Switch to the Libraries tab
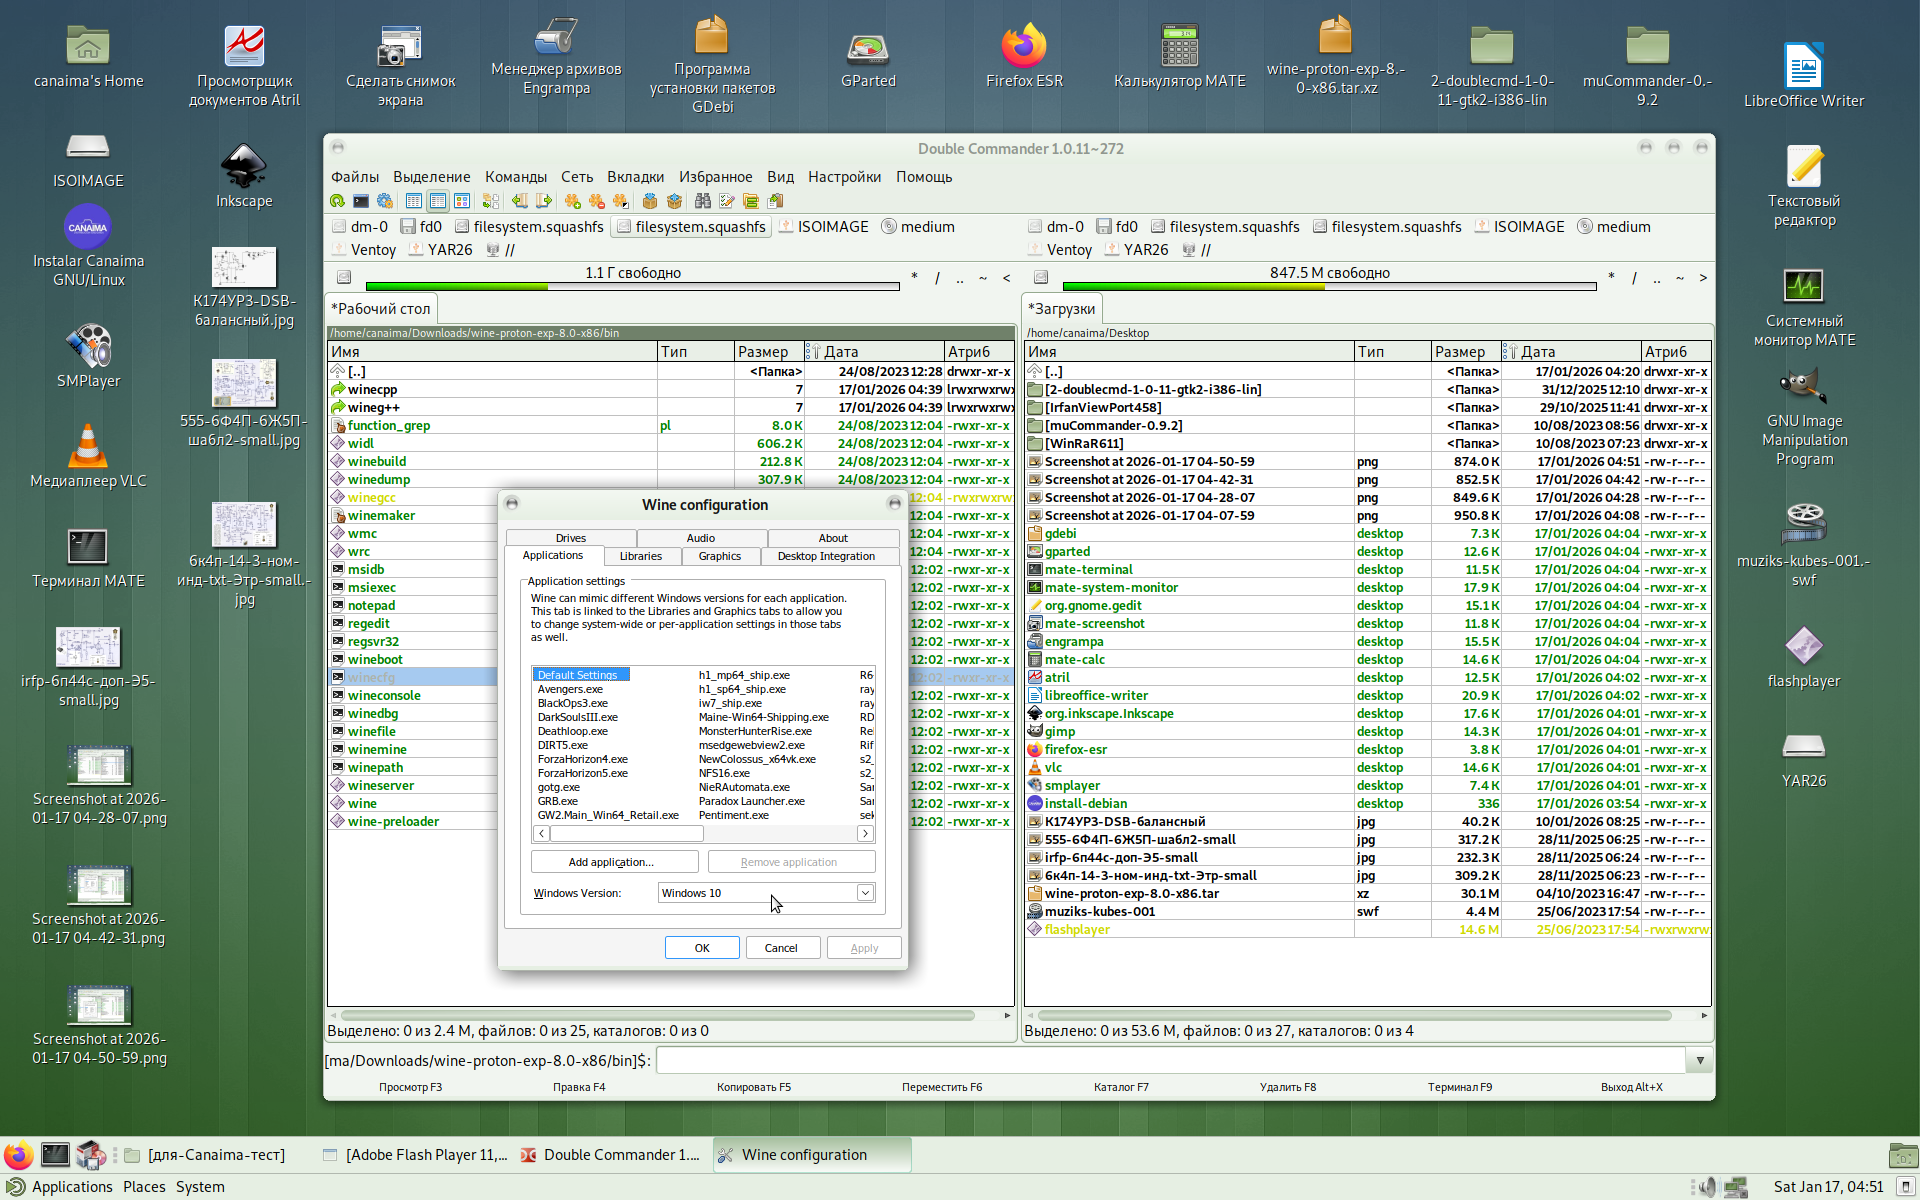Screen dimensions: 1920x1200 [x=640, y=556]
